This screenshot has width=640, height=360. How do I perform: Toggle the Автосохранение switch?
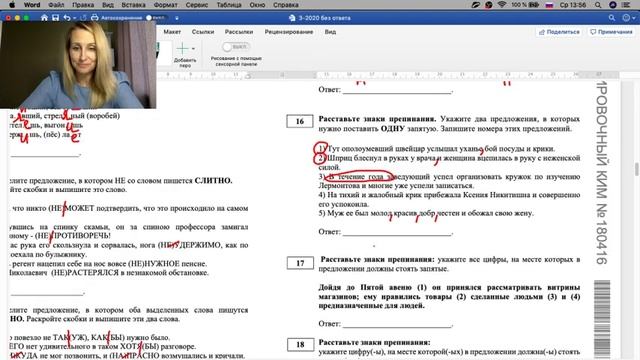coord(156,18)
